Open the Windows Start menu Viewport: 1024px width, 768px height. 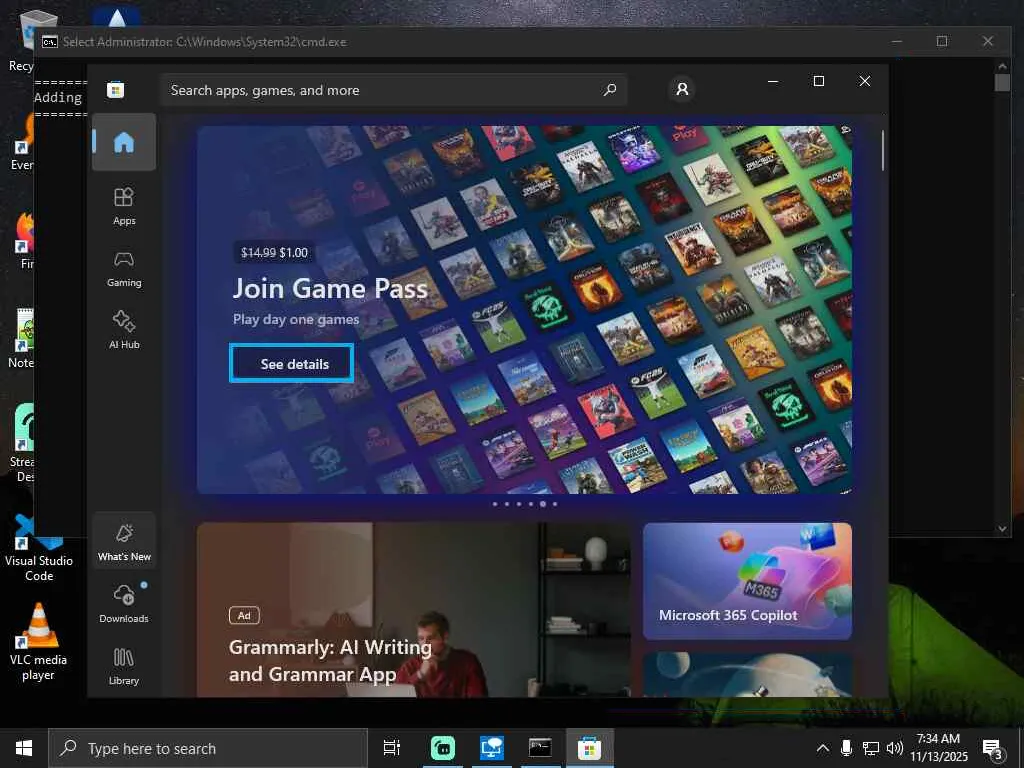point(24,748)
